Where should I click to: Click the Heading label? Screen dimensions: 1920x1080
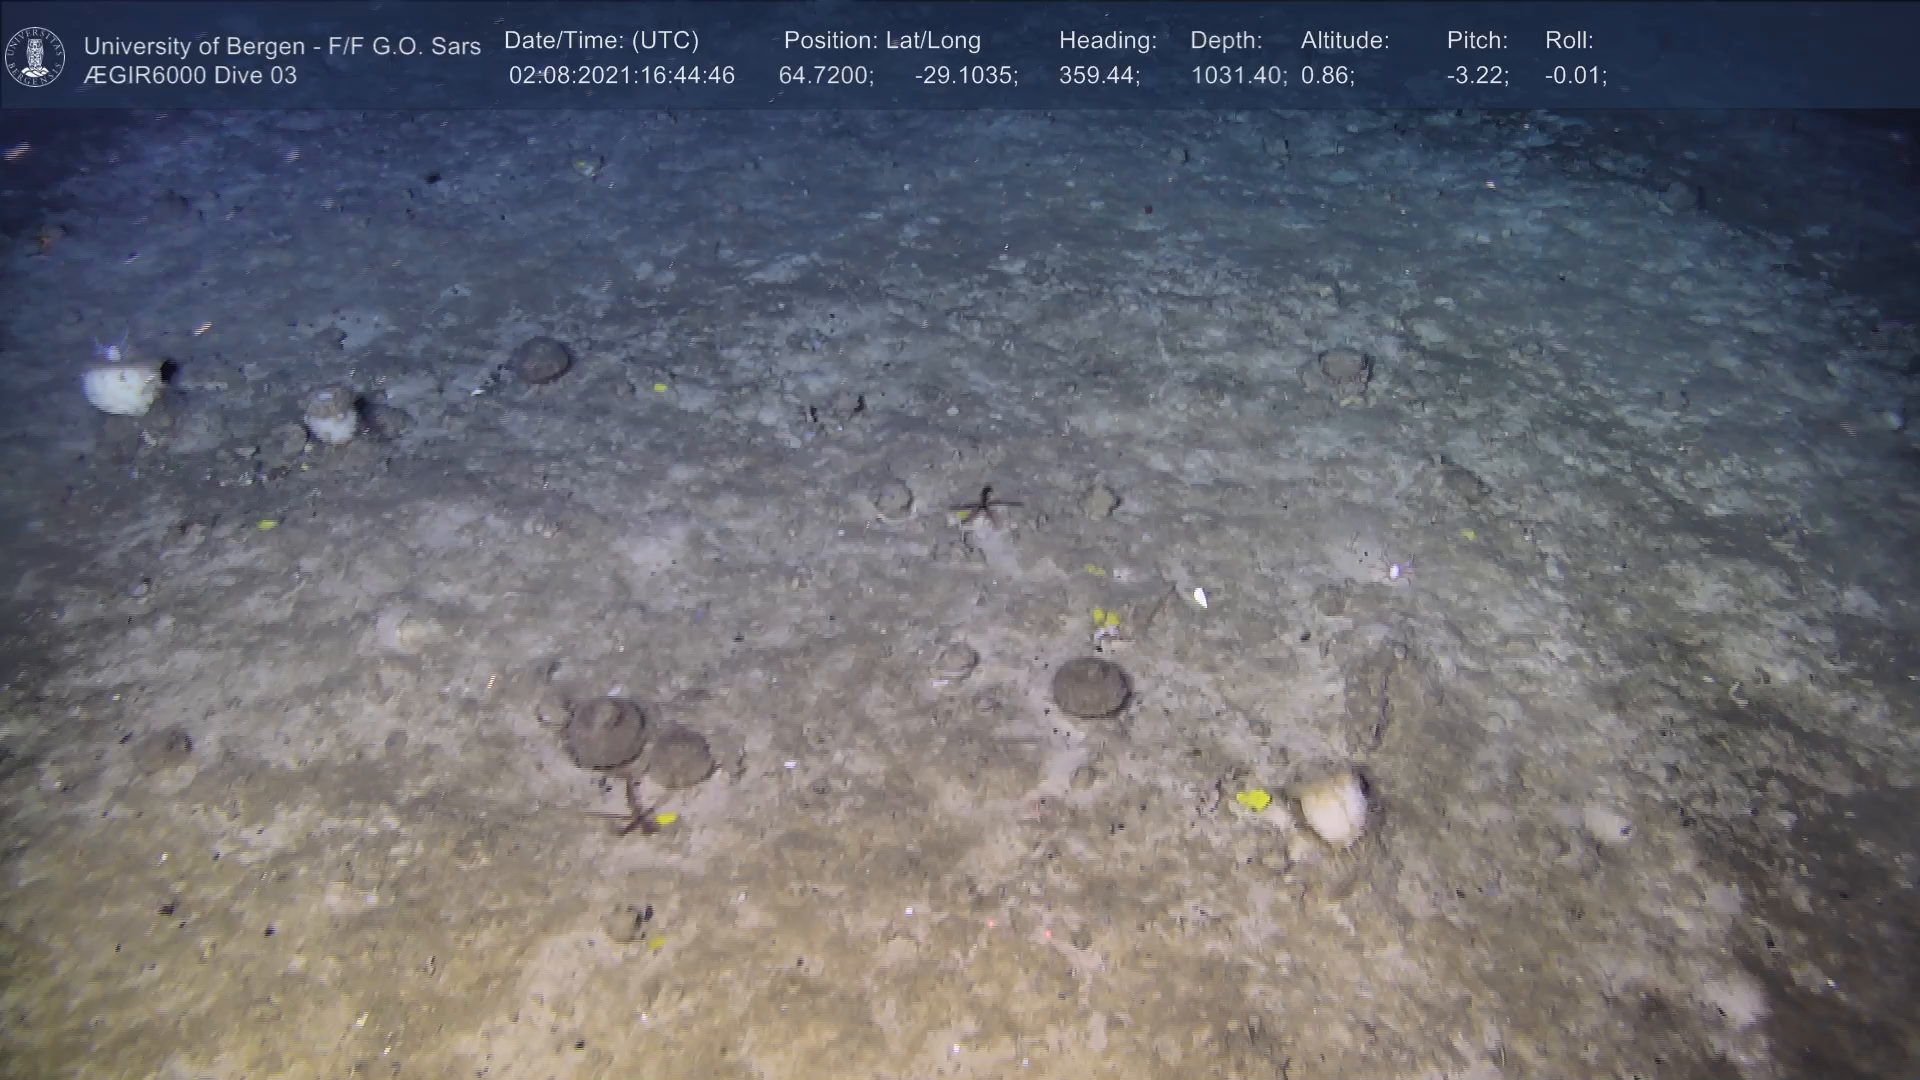1107,41
